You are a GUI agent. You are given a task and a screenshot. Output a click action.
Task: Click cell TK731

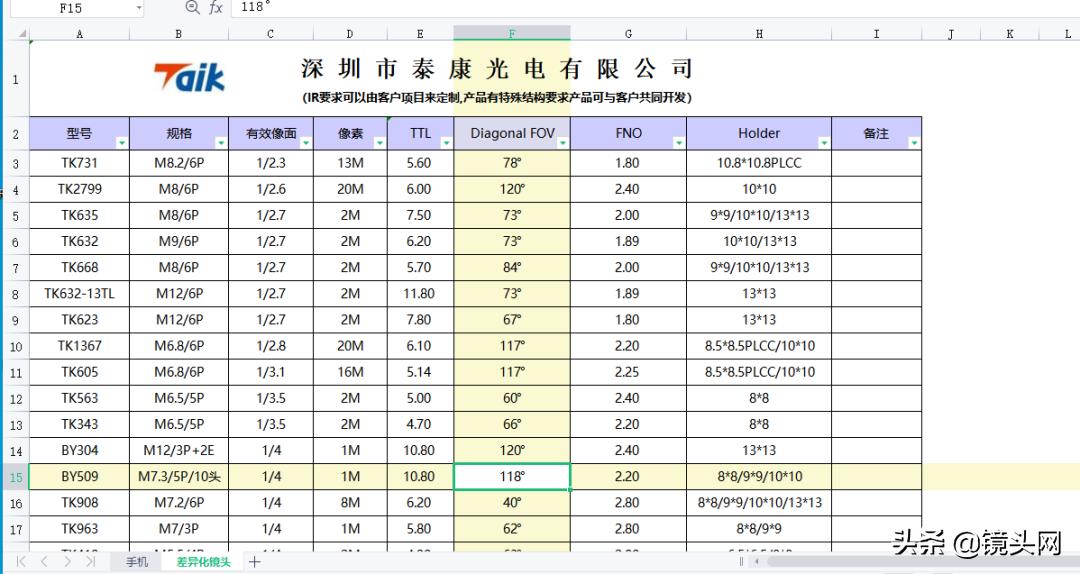pyautogui.click(x=79, y=163)
